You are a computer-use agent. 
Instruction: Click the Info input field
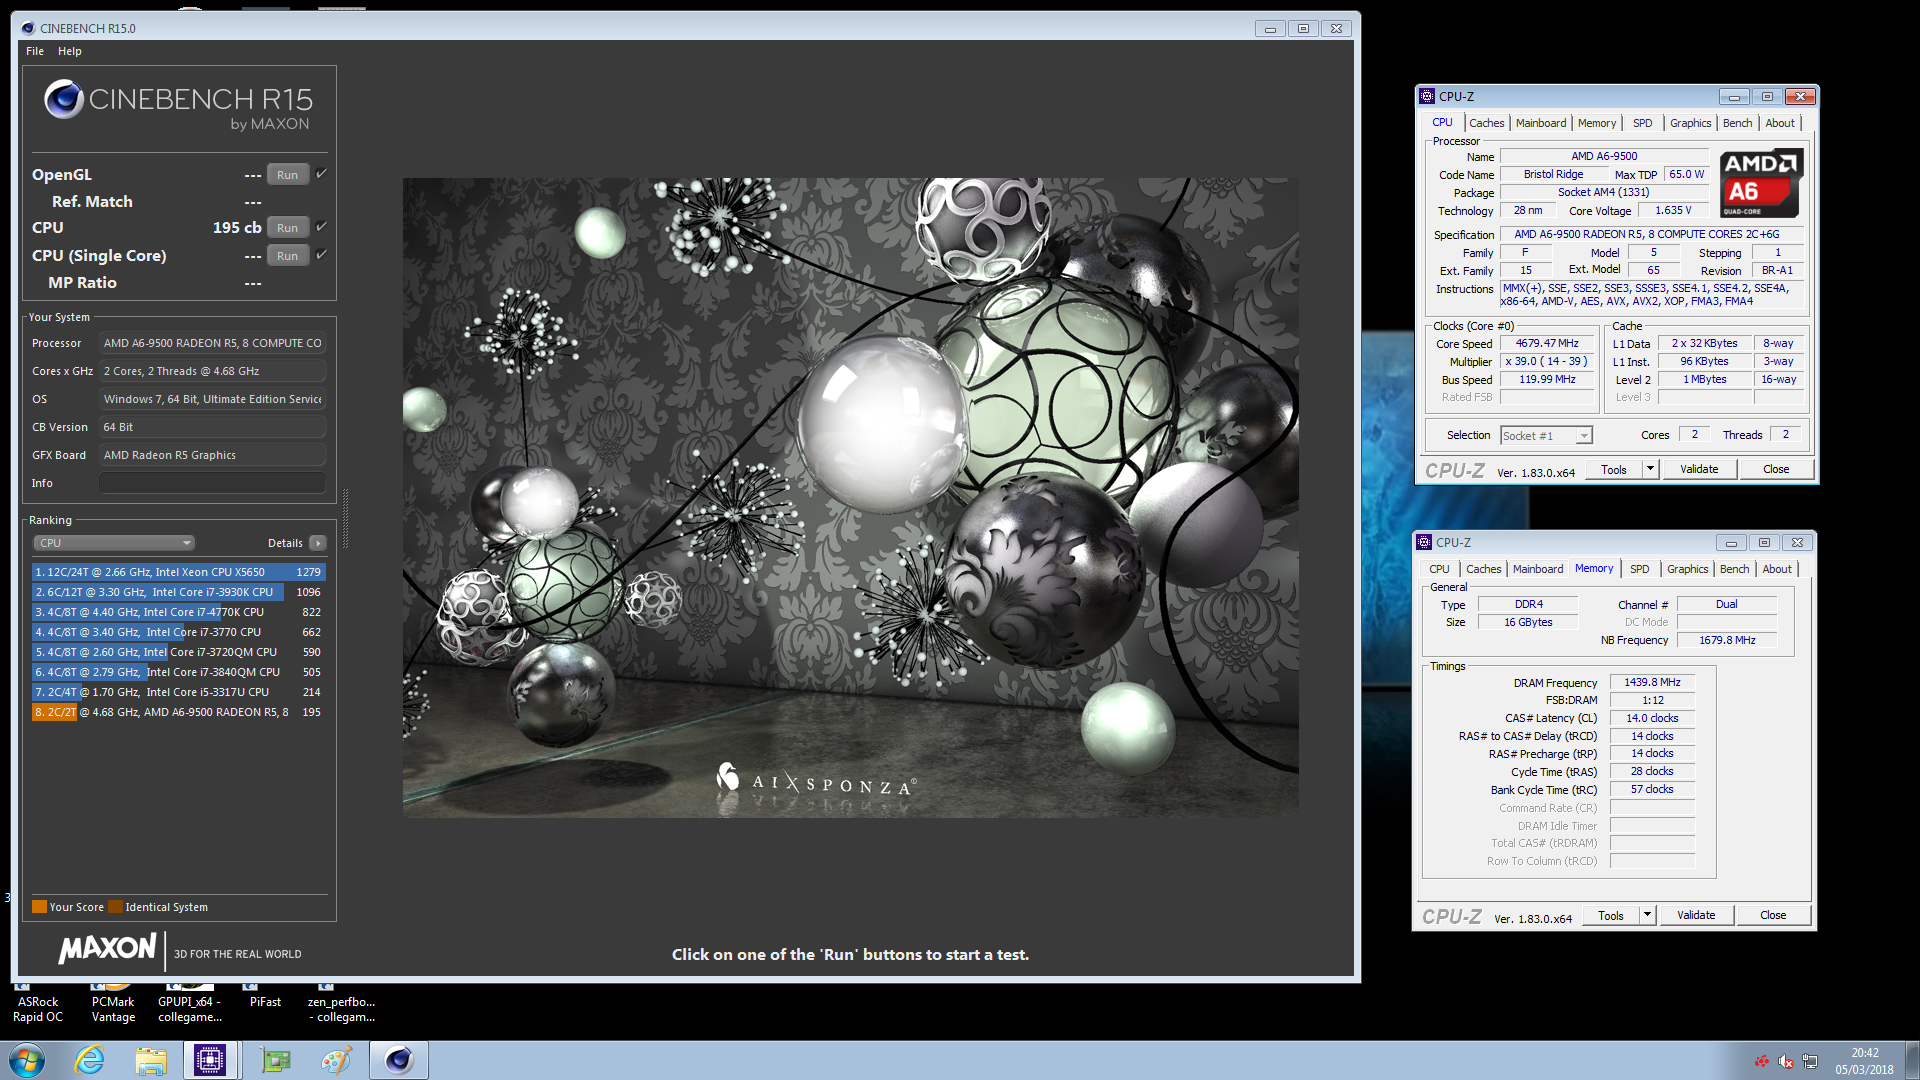[212, 483]
